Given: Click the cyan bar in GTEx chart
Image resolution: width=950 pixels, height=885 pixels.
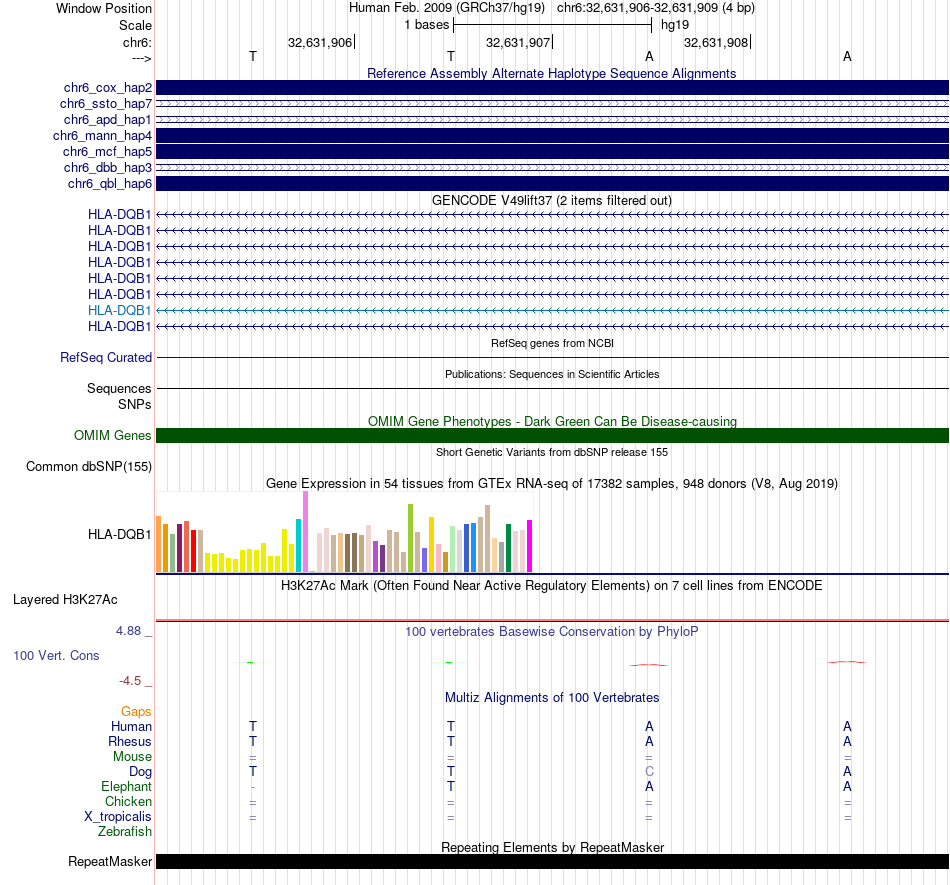Looking at the screenshot, I should tap(298, 545).
